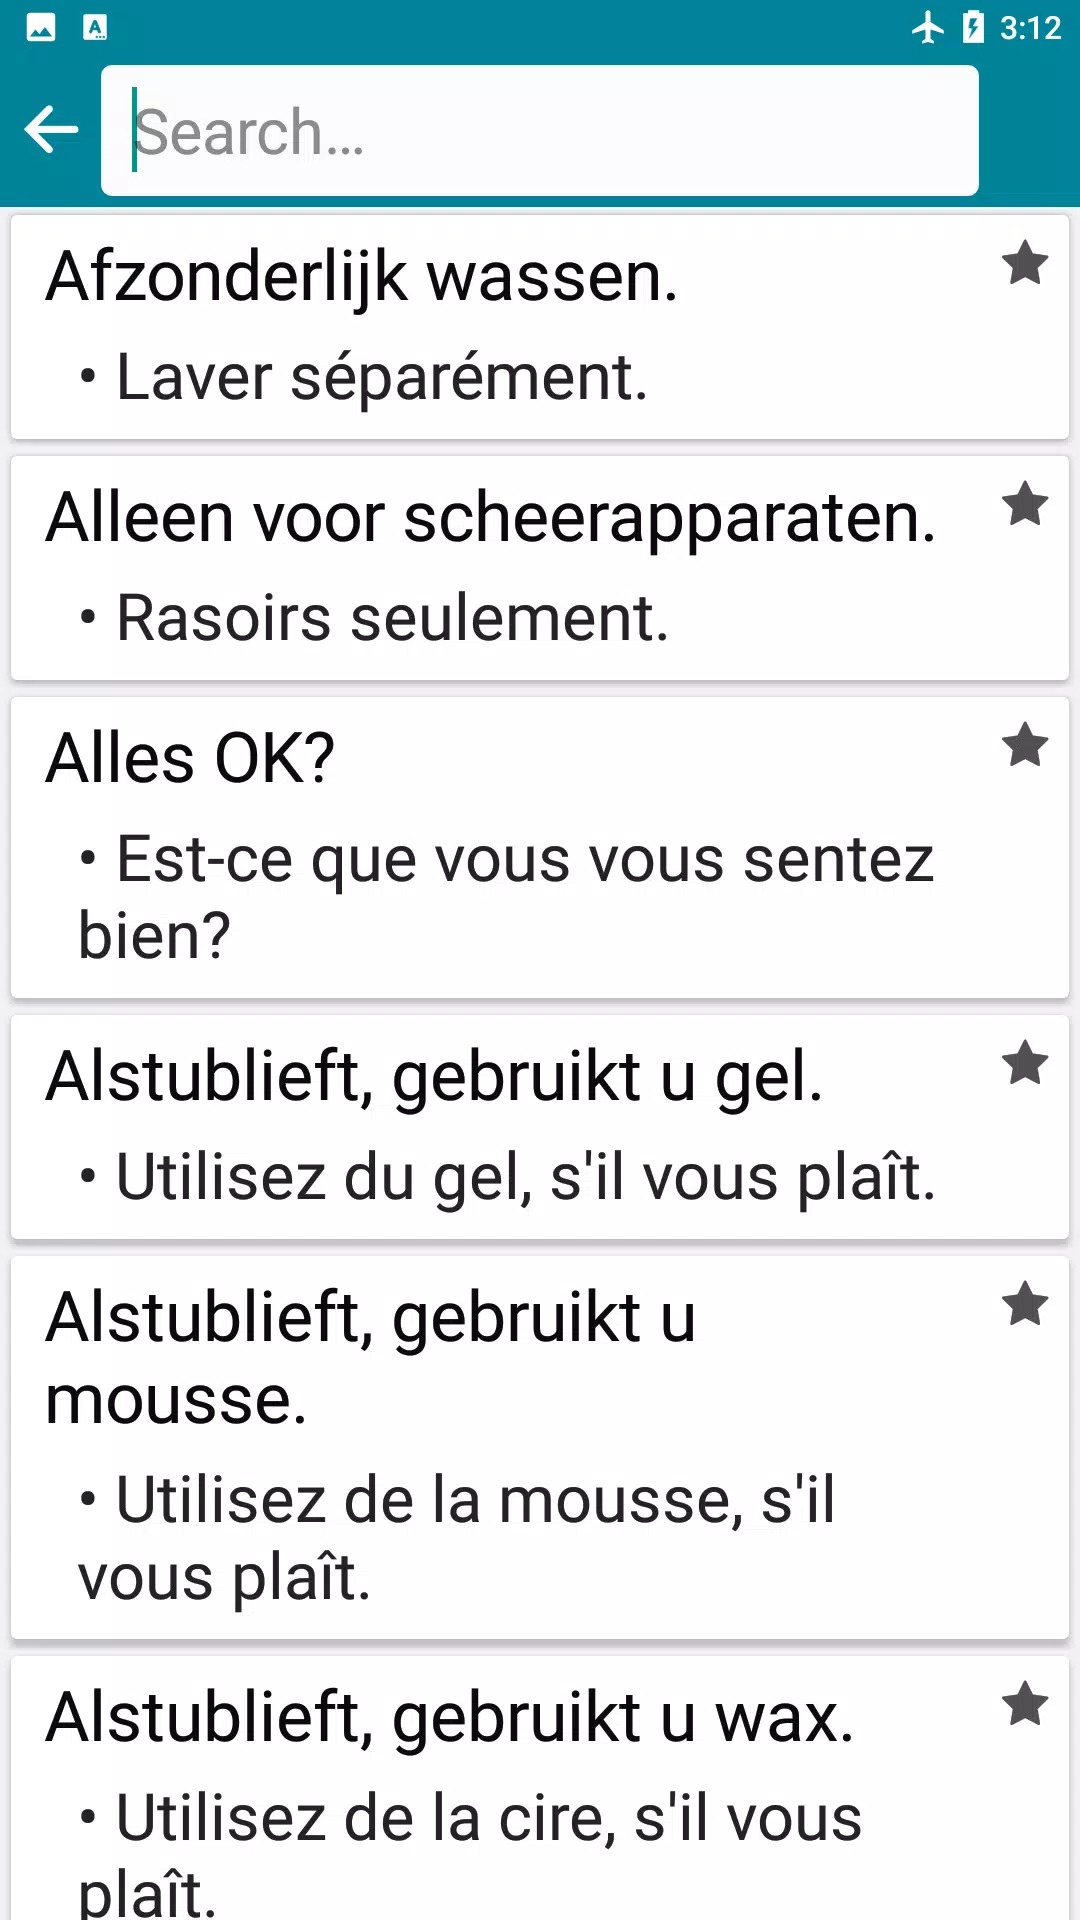Image resolution: width=1080 pixels, height=1920 pixels.
Task: Open 'Alstublieft, gebruikt u mousse.' entry
Action: click(x=370, y=1357)
